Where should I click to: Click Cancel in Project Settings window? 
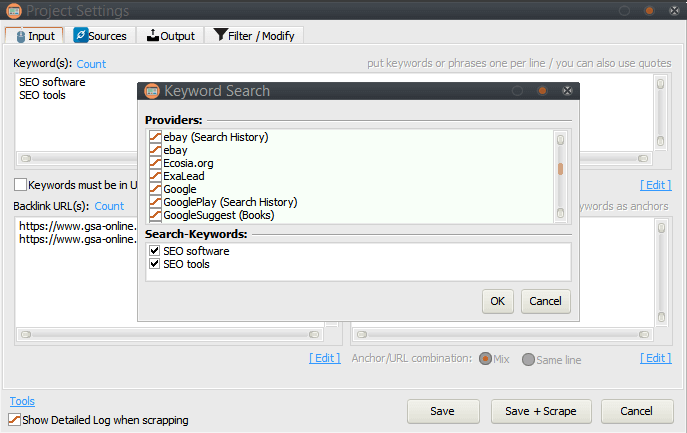637,411
